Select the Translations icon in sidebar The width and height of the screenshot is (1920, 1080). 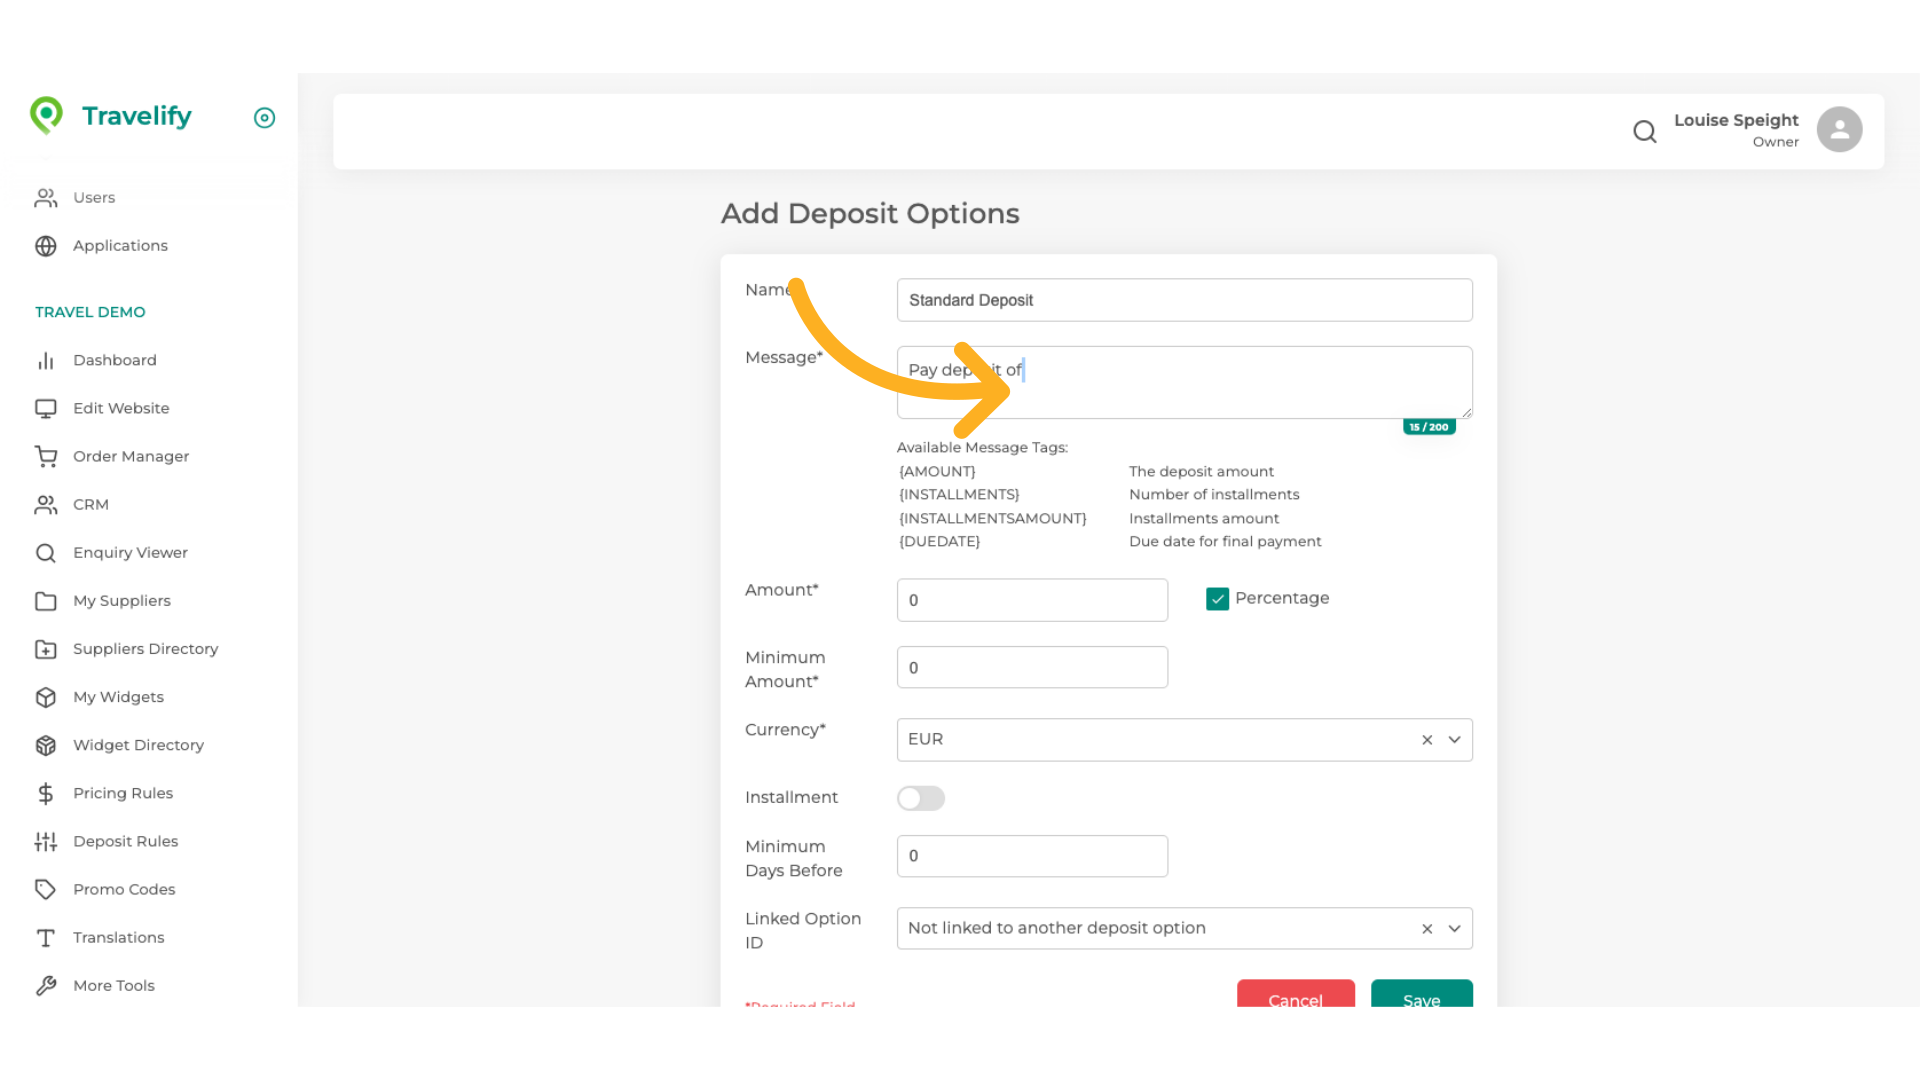46,937
